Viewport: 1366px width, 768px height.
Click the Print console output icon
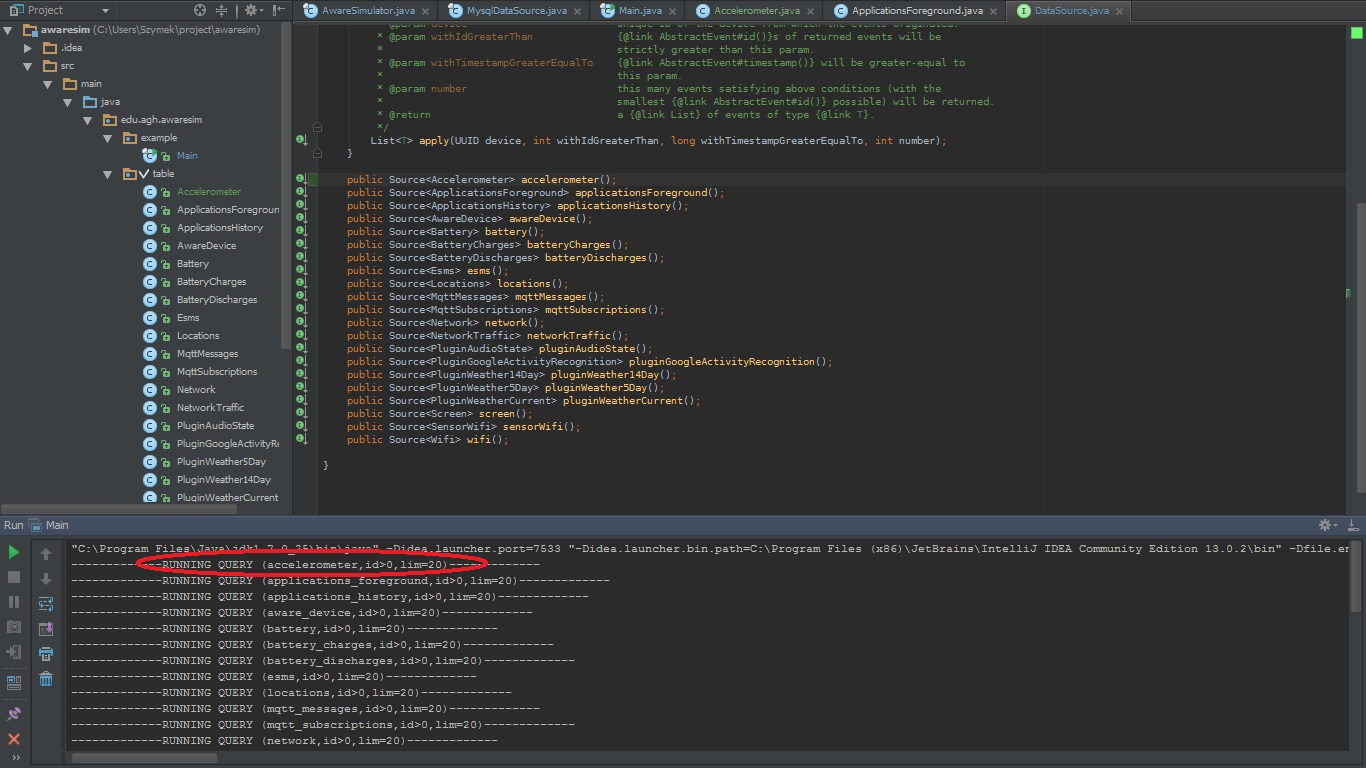(x=46, y=654)
